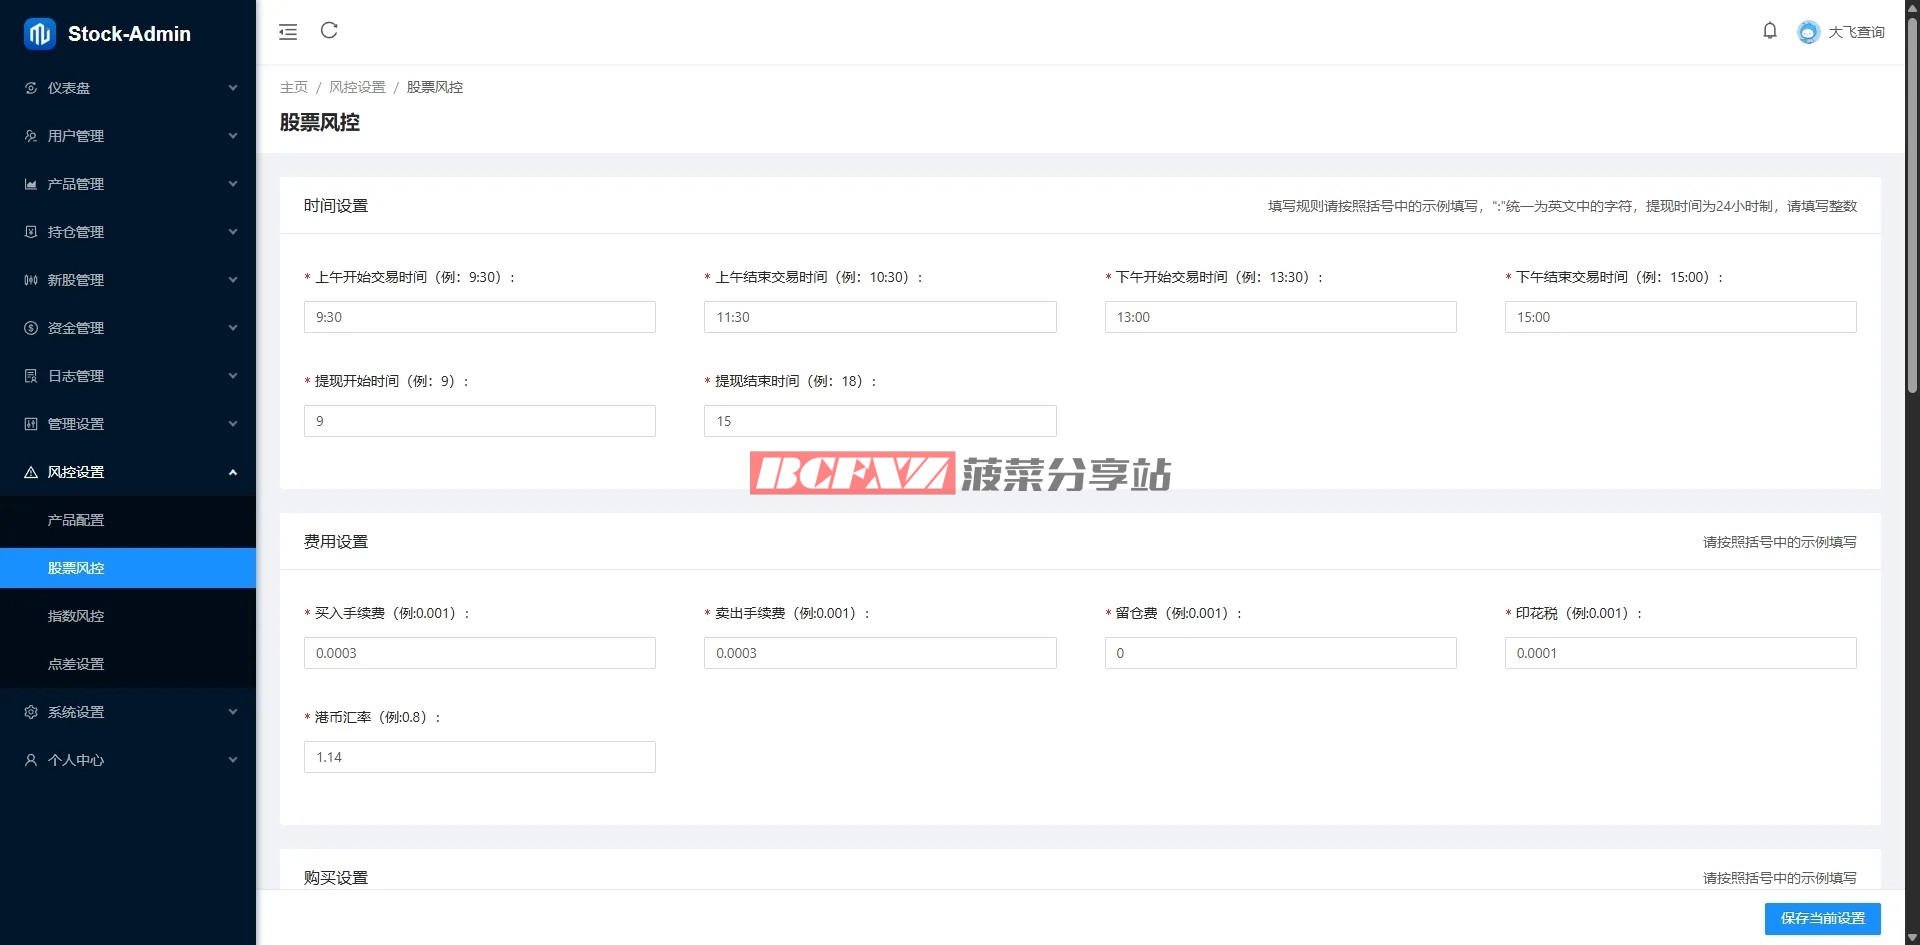The image size is (1920, 945).
Task: Open 点差设置 submenu item
Action: coord(76,664)
